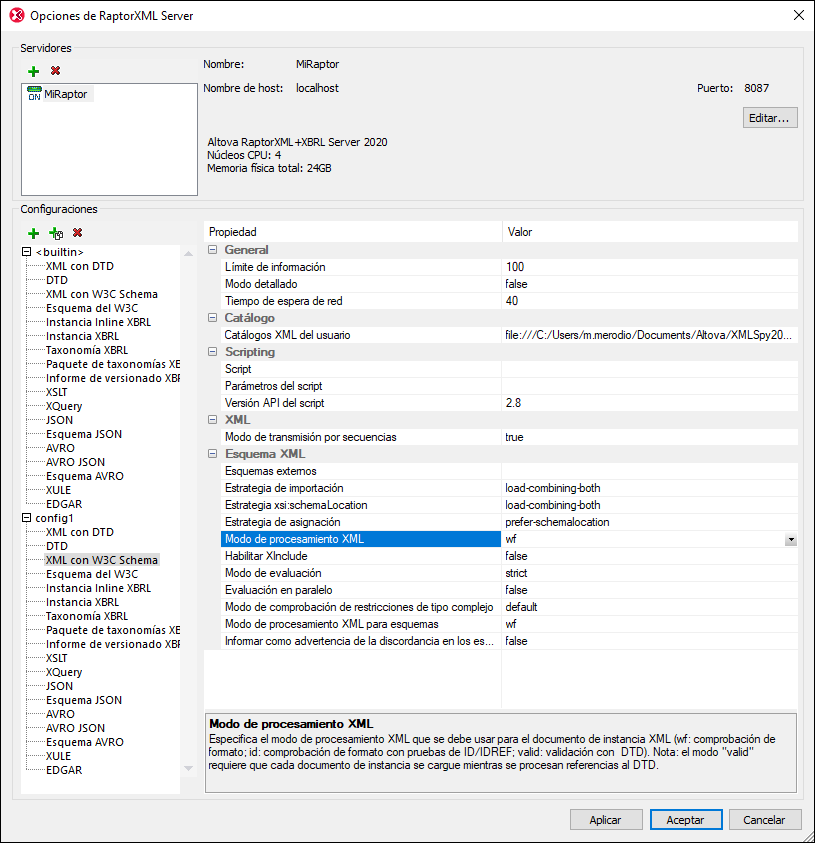Add a new configuration with the green plus icon
This screenshot has height=843, width=815.
[x=33, y=233]
